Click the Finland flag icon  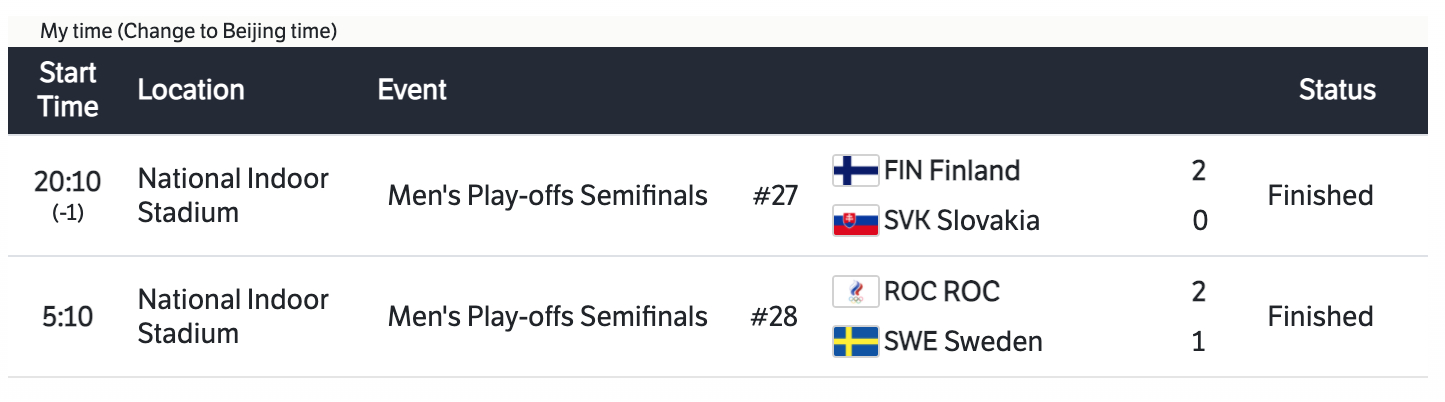(855, 171)
